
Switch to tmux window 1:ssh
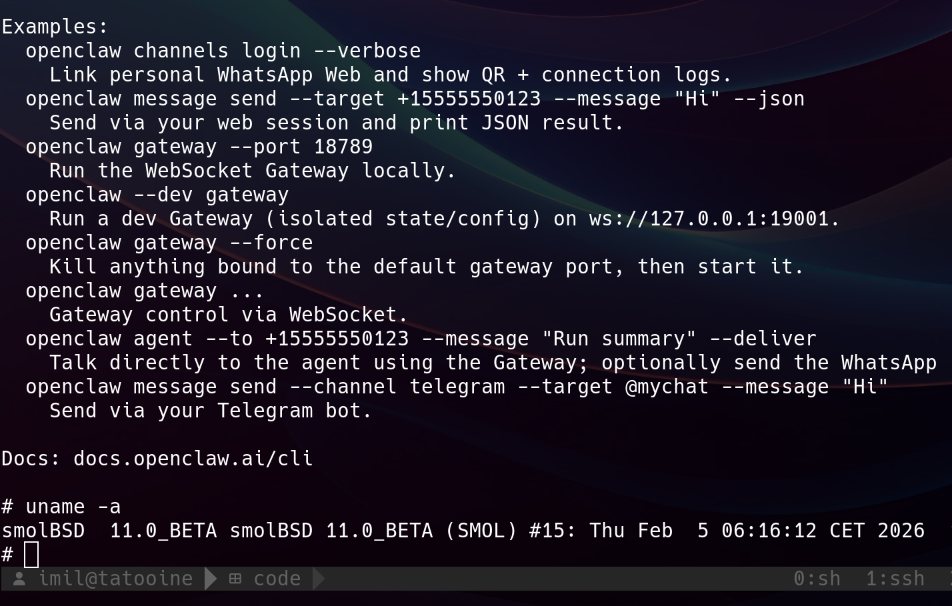tap(896, 579)
